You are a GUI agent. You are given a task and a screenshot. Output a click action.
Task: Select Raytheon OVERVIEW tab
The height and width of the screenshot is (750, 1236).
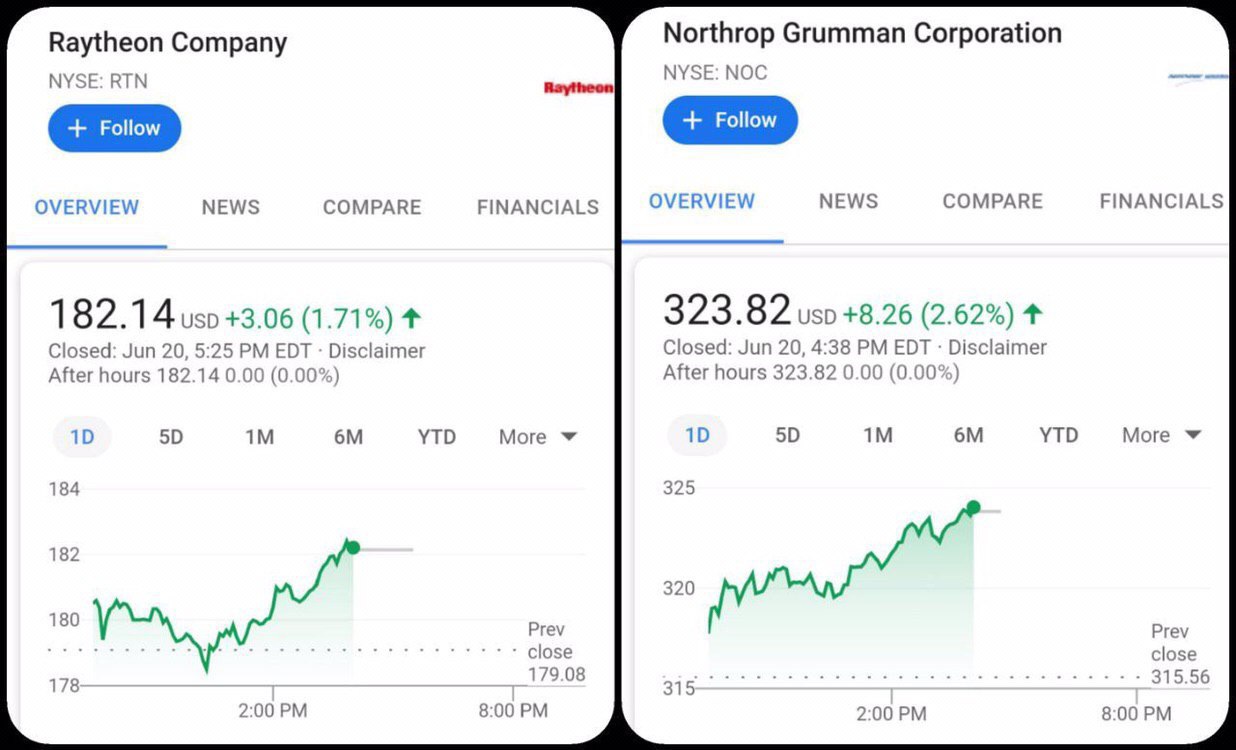coord(87,207)
